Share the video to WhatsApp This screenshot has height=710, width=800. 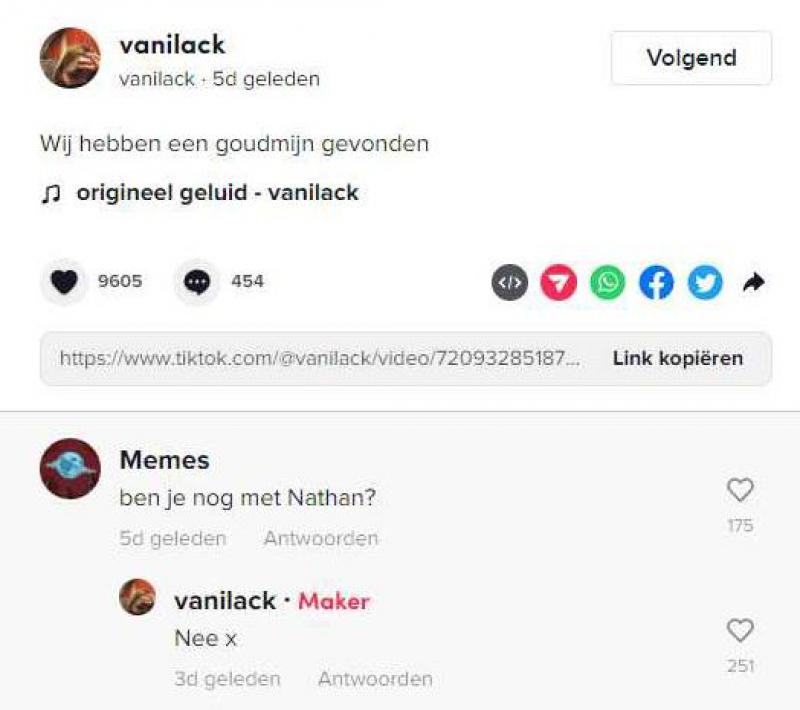tap(607, 283)
